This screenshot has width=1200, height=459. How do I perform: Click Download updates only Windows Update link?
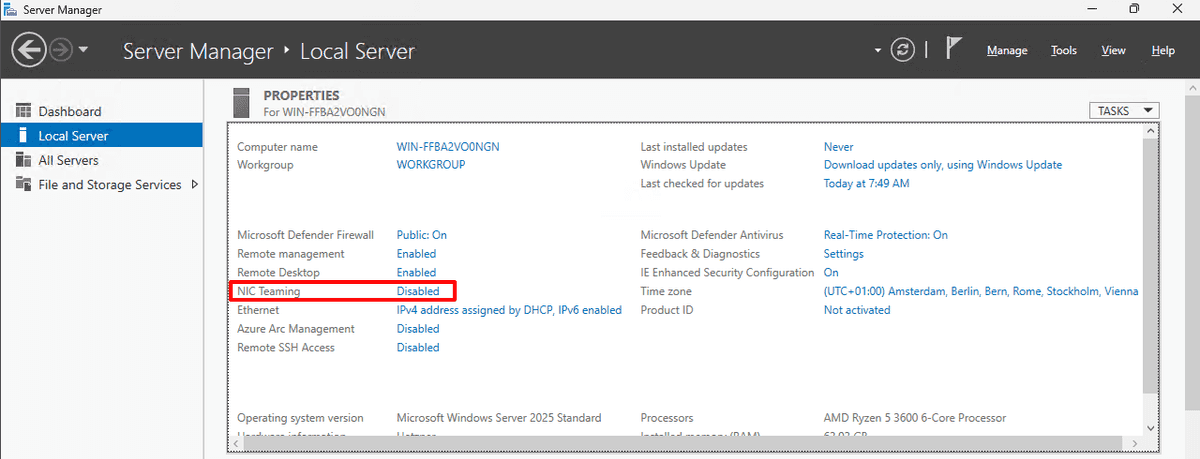click(x=943, y=165)
